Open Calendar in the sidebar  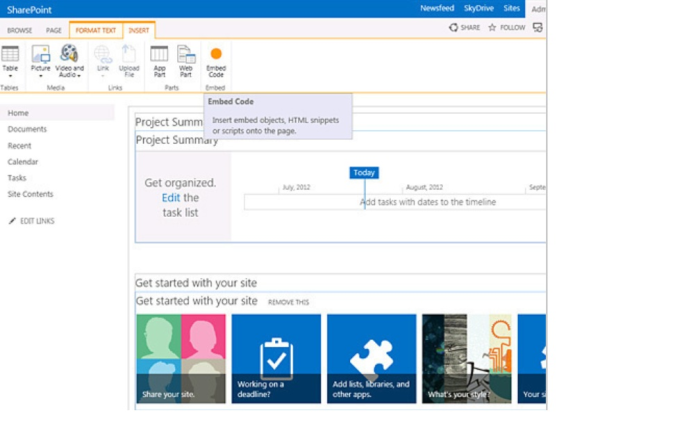tap(23, 162)
